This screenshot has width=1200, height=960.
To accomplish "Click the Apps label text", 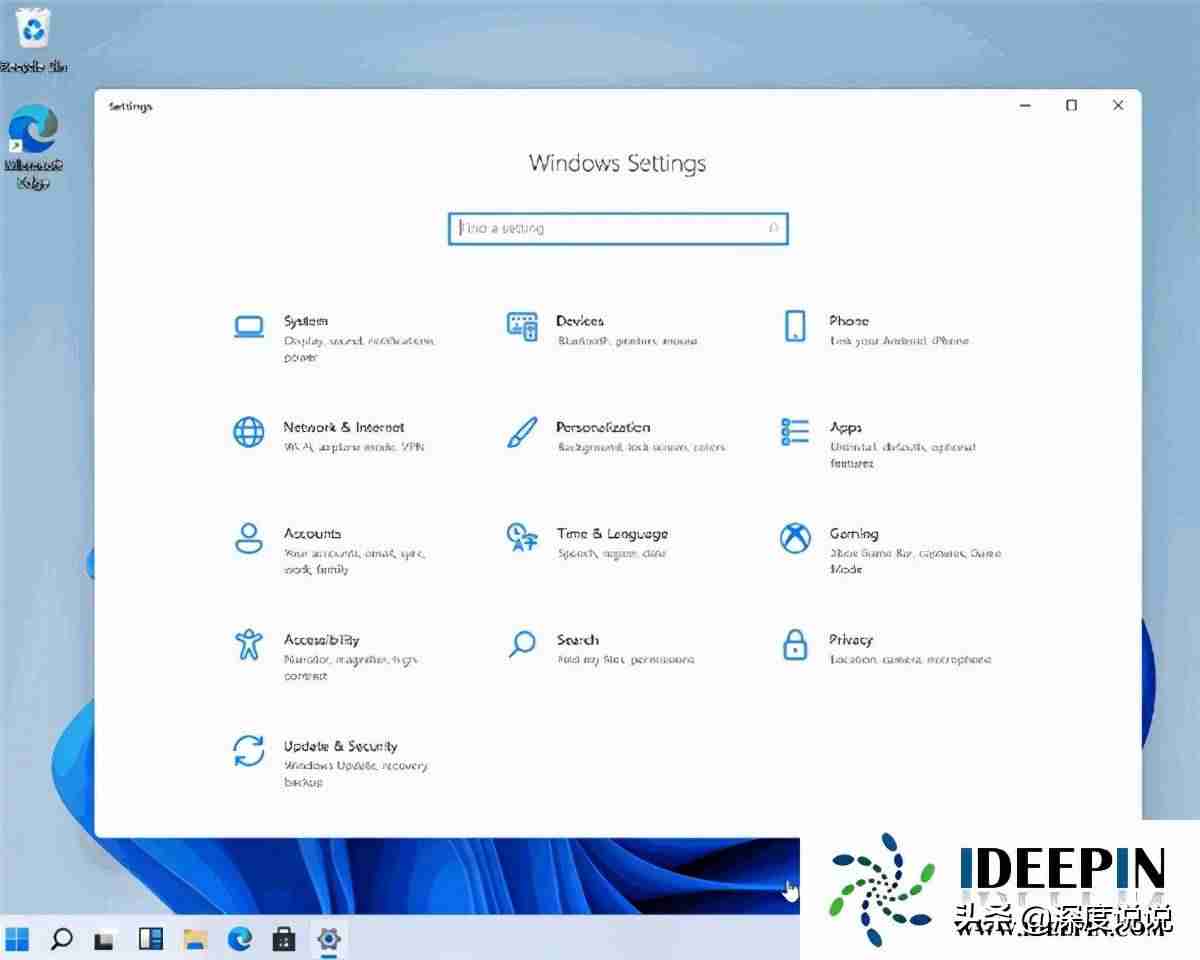I will point(845,428).
